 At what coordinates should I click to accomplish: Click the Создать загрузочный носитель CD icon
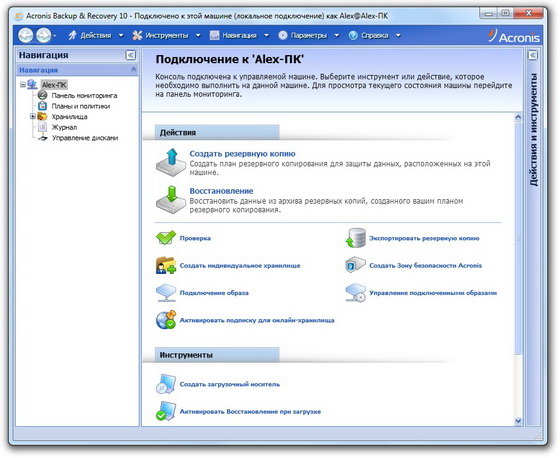click(166, 384)
